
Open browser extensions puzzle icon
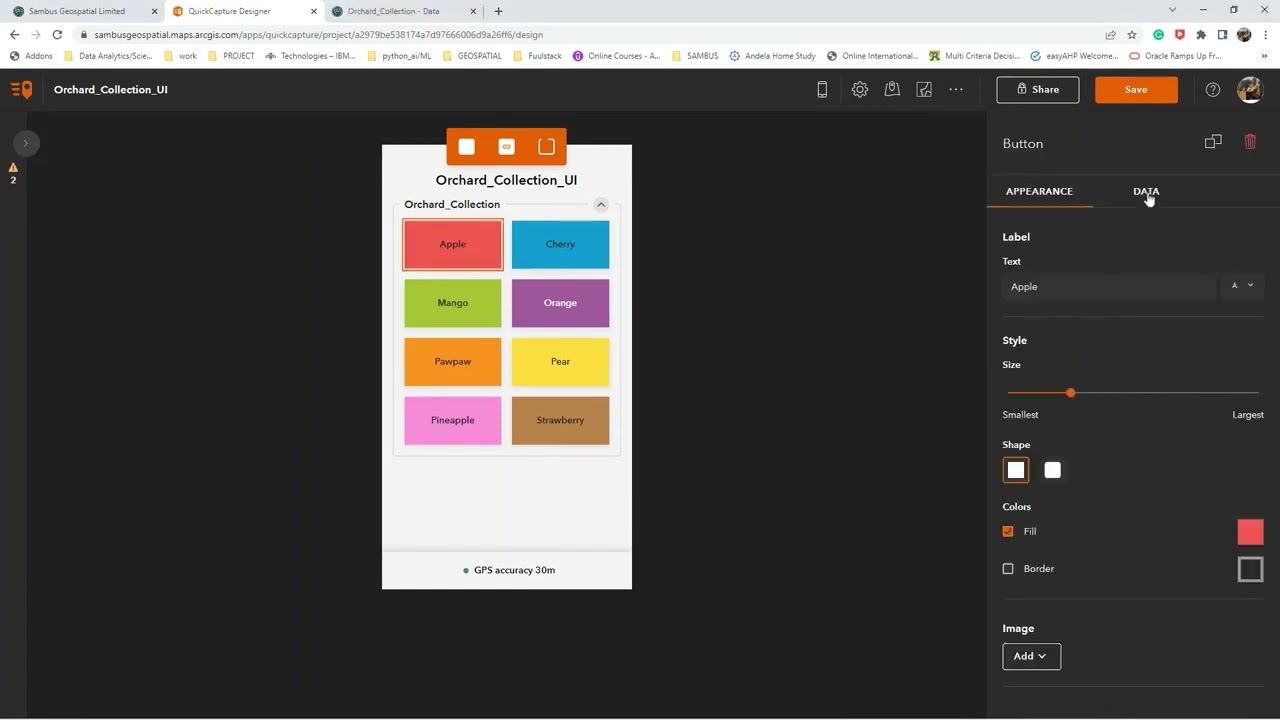click(1201, 34)
